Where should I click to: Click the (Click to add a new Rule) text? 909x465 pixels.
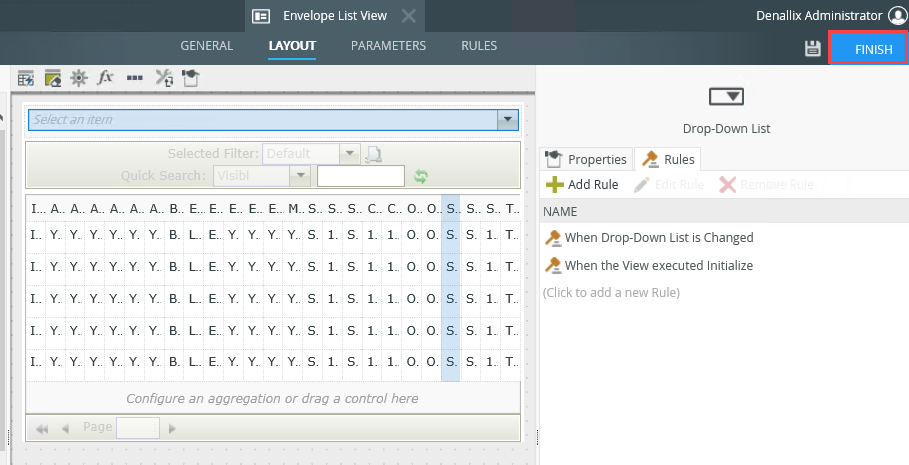(x=611, y=293)
